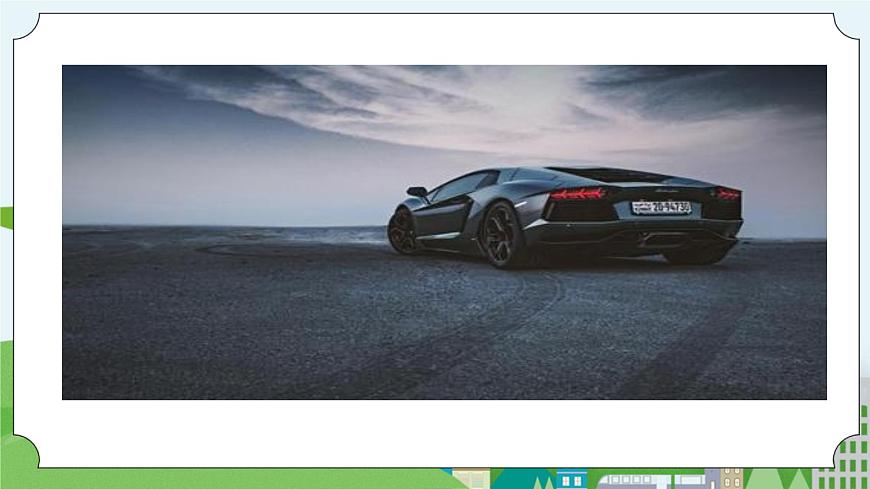Click the license plate on the car

point(661,208)
